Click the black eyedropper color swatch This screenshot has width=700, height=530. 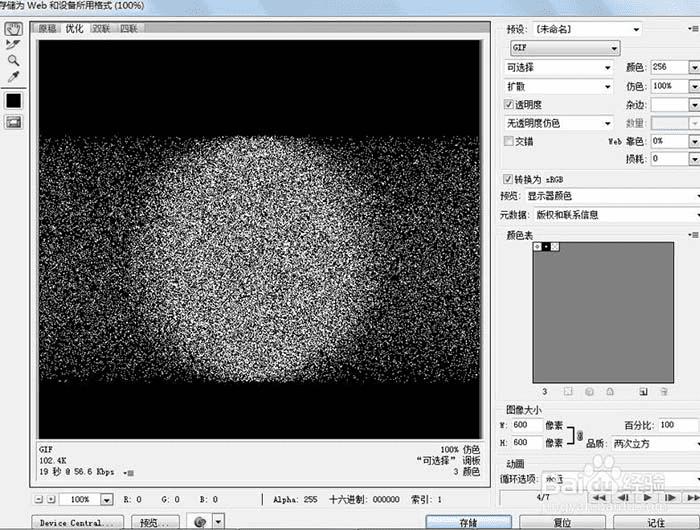(13, 101)
